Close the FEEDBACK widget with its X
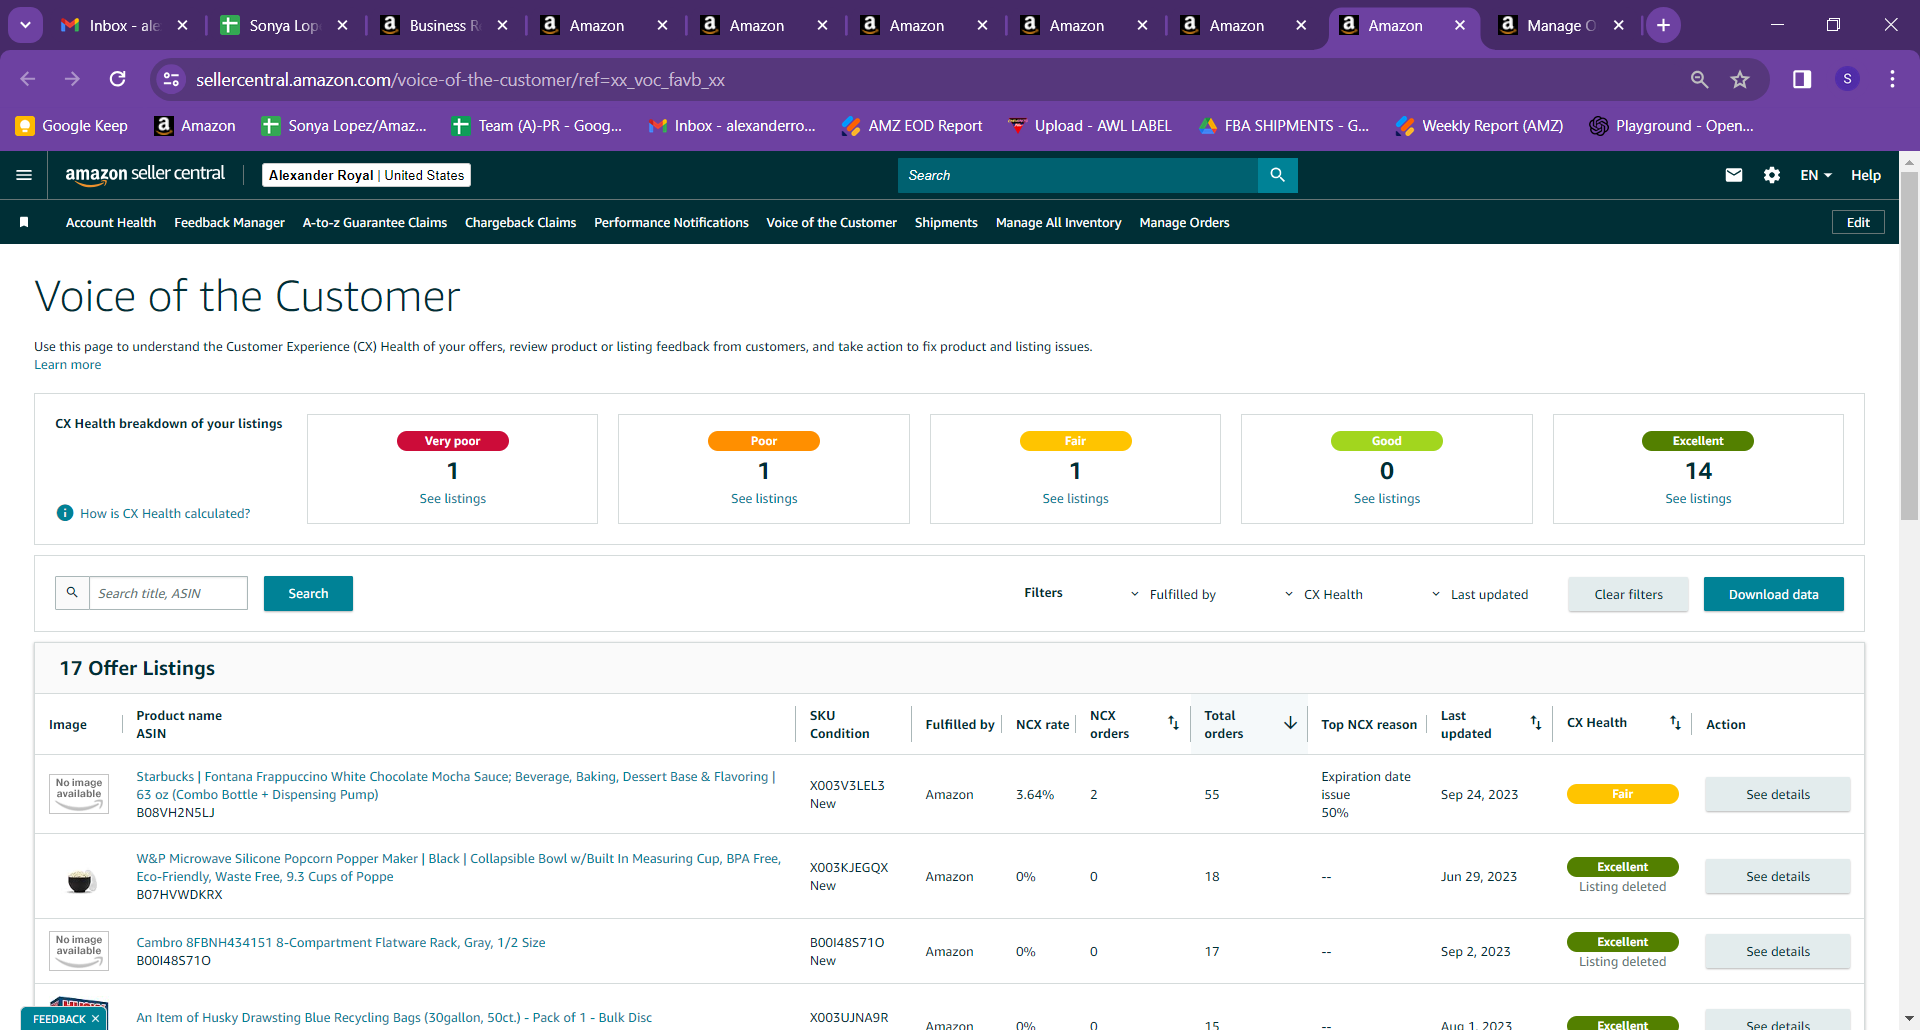The image size is (1920, 1030). coord(95,1019)
